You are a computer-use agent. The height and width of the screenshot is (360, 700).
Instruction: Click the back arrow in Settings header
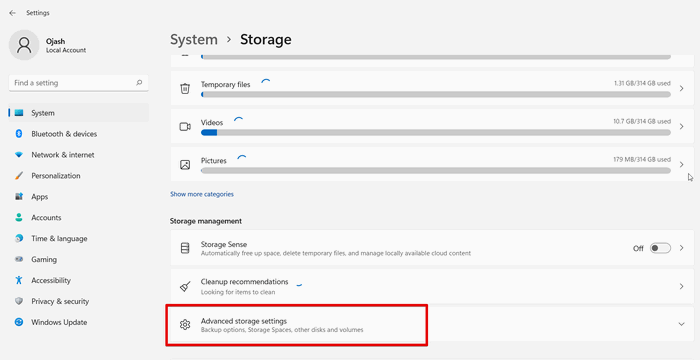pos(12,13)
